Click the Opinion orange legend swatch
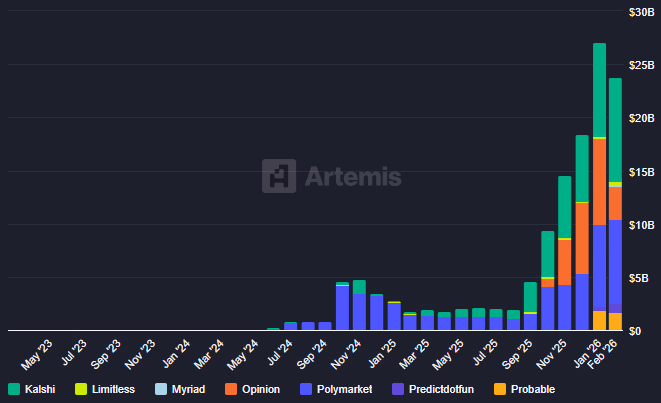The height and width of the screenshot is (403, 661). [x=231, y=389]
